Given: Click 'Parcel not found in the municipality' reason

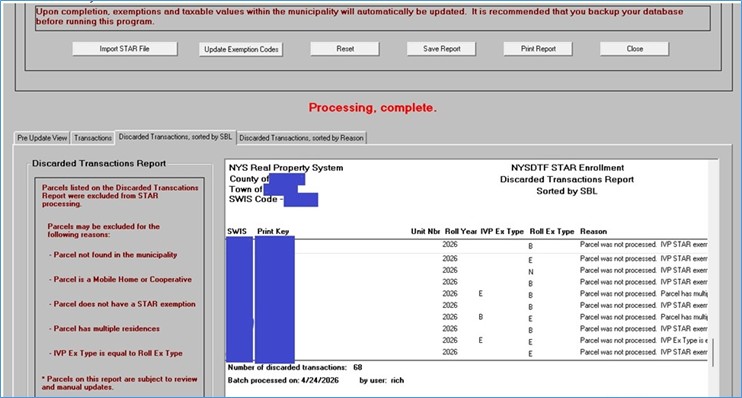Looking at the screenshot, I should [113, 255].
